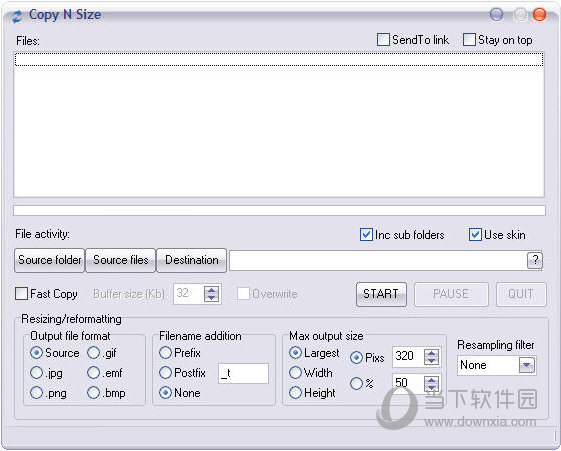Viewport: 561px width, 451px height.
Task: Increase the percent value 50
Action: (x=431, y=380)
